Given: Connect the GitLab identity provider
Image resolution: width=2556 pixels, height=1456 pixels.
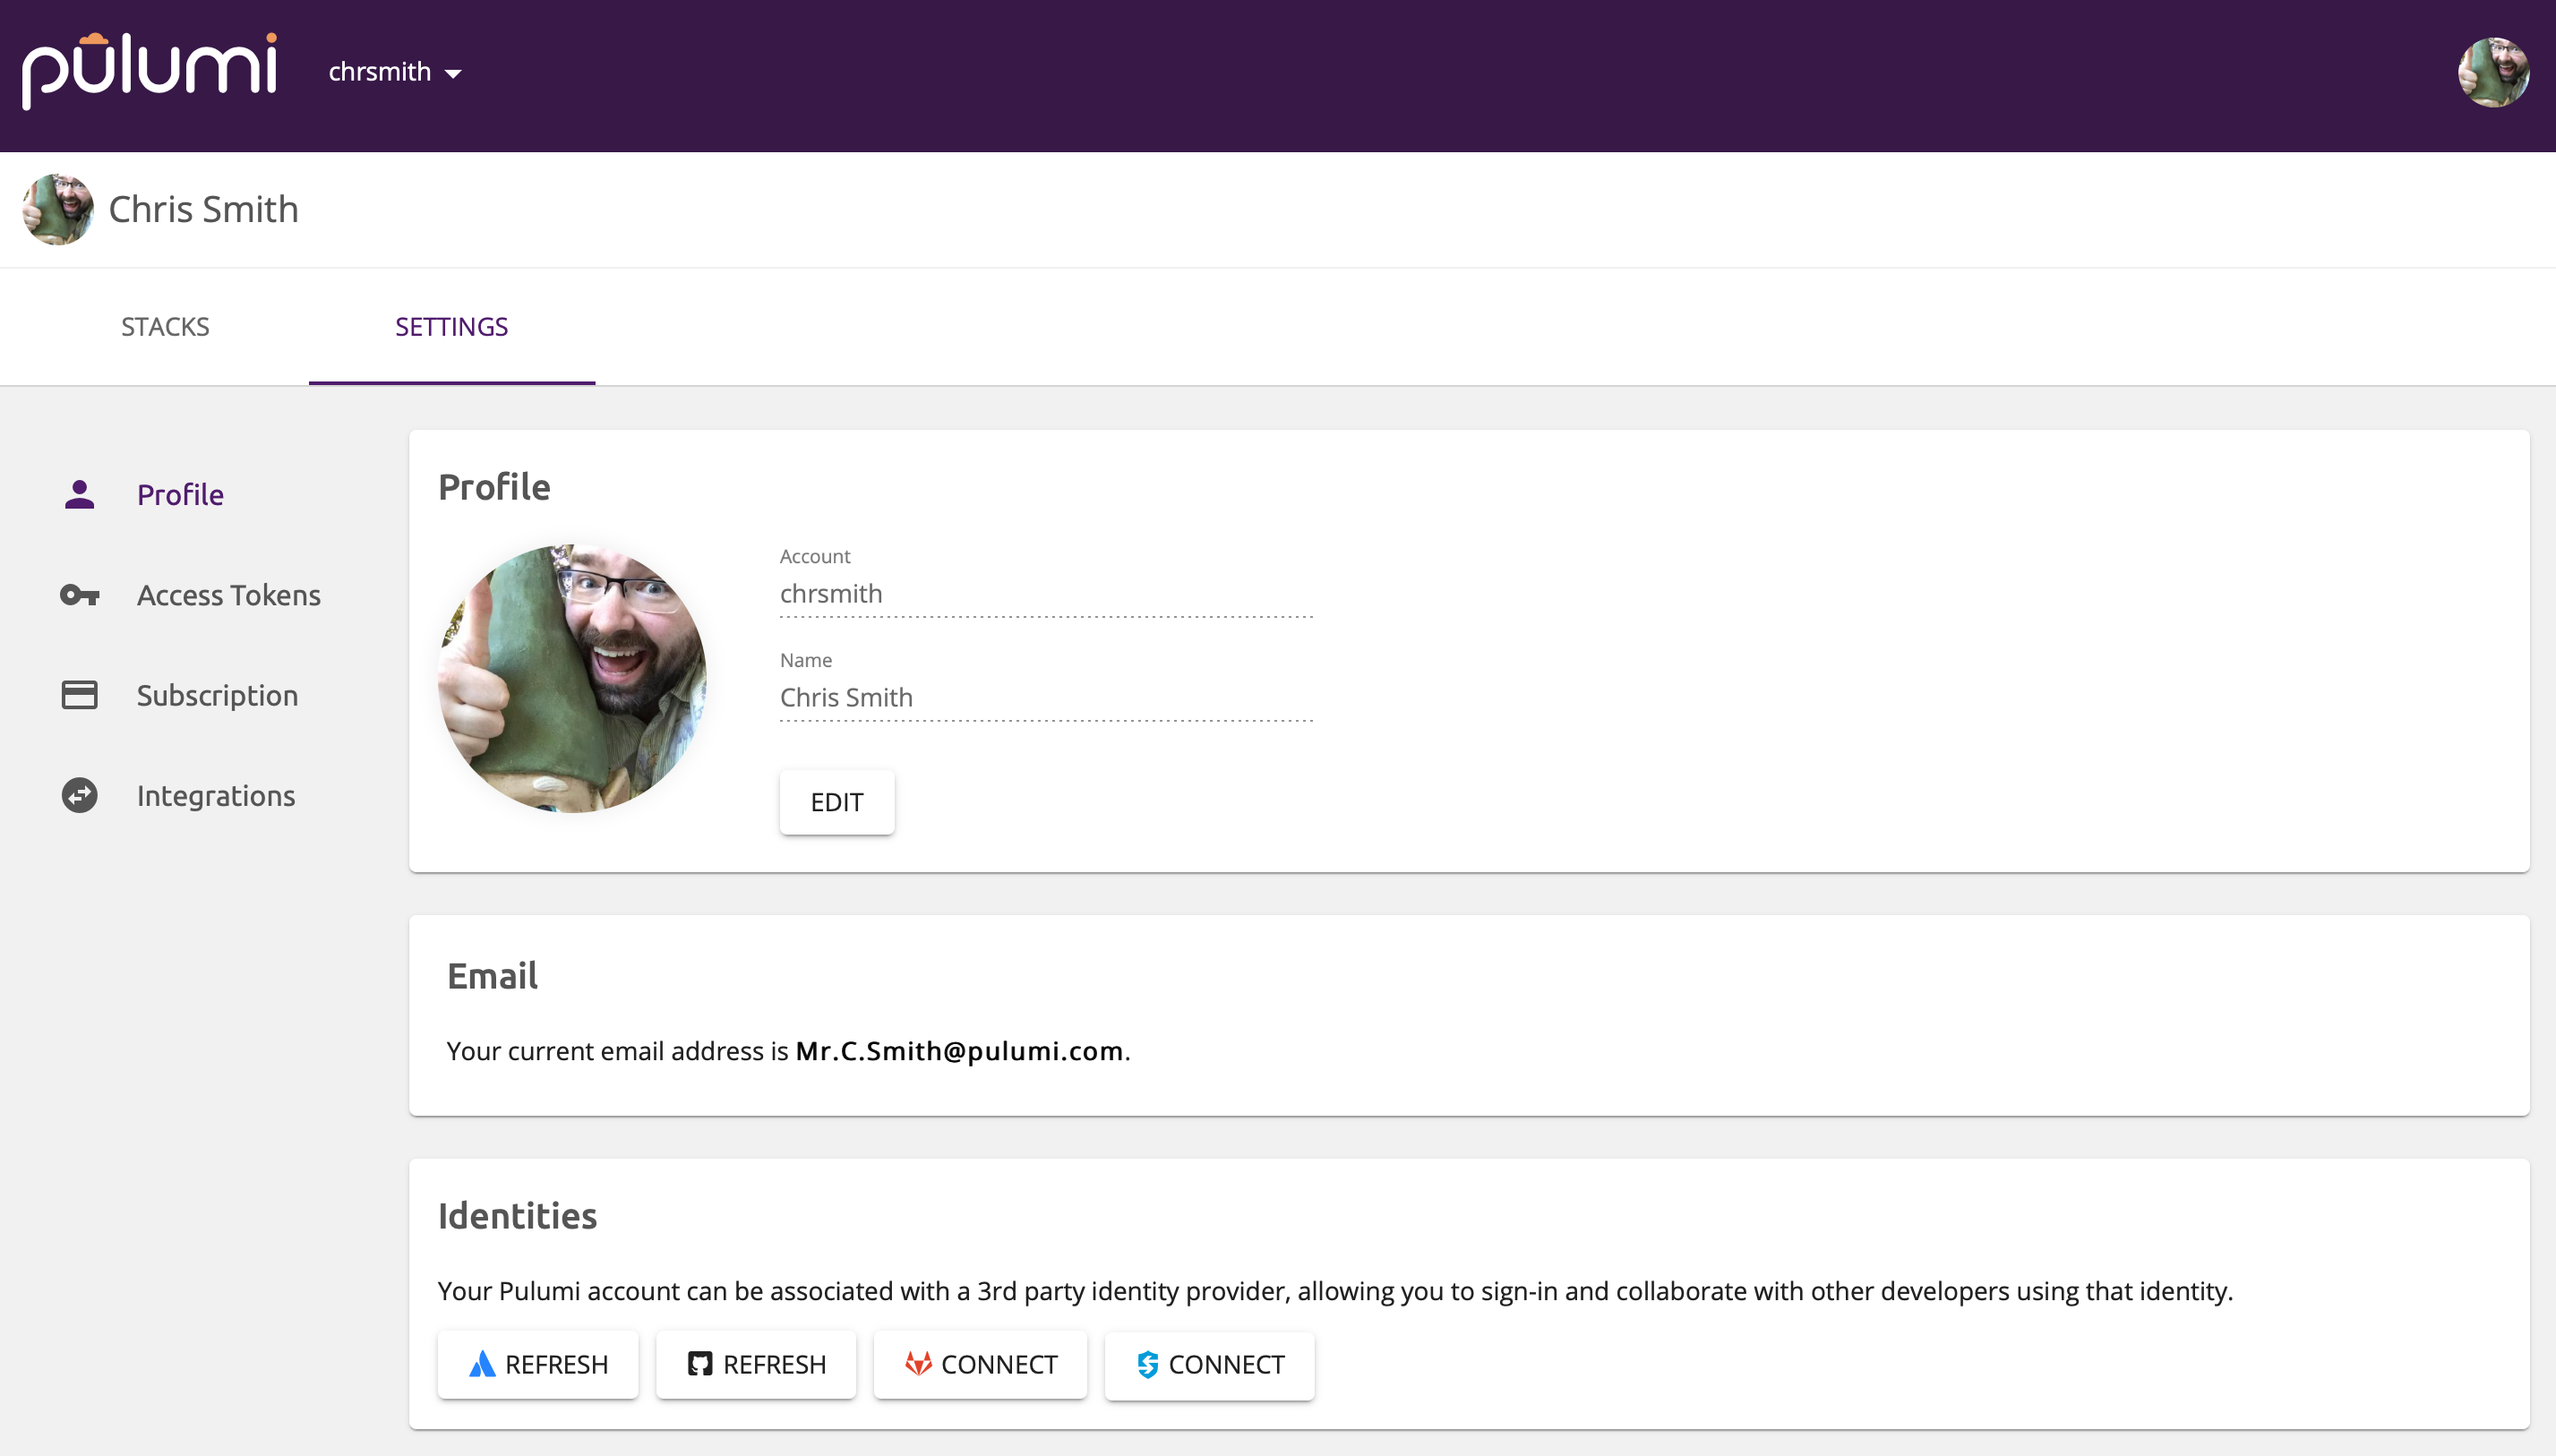Looking at the screenshot, I should 979,1363.
